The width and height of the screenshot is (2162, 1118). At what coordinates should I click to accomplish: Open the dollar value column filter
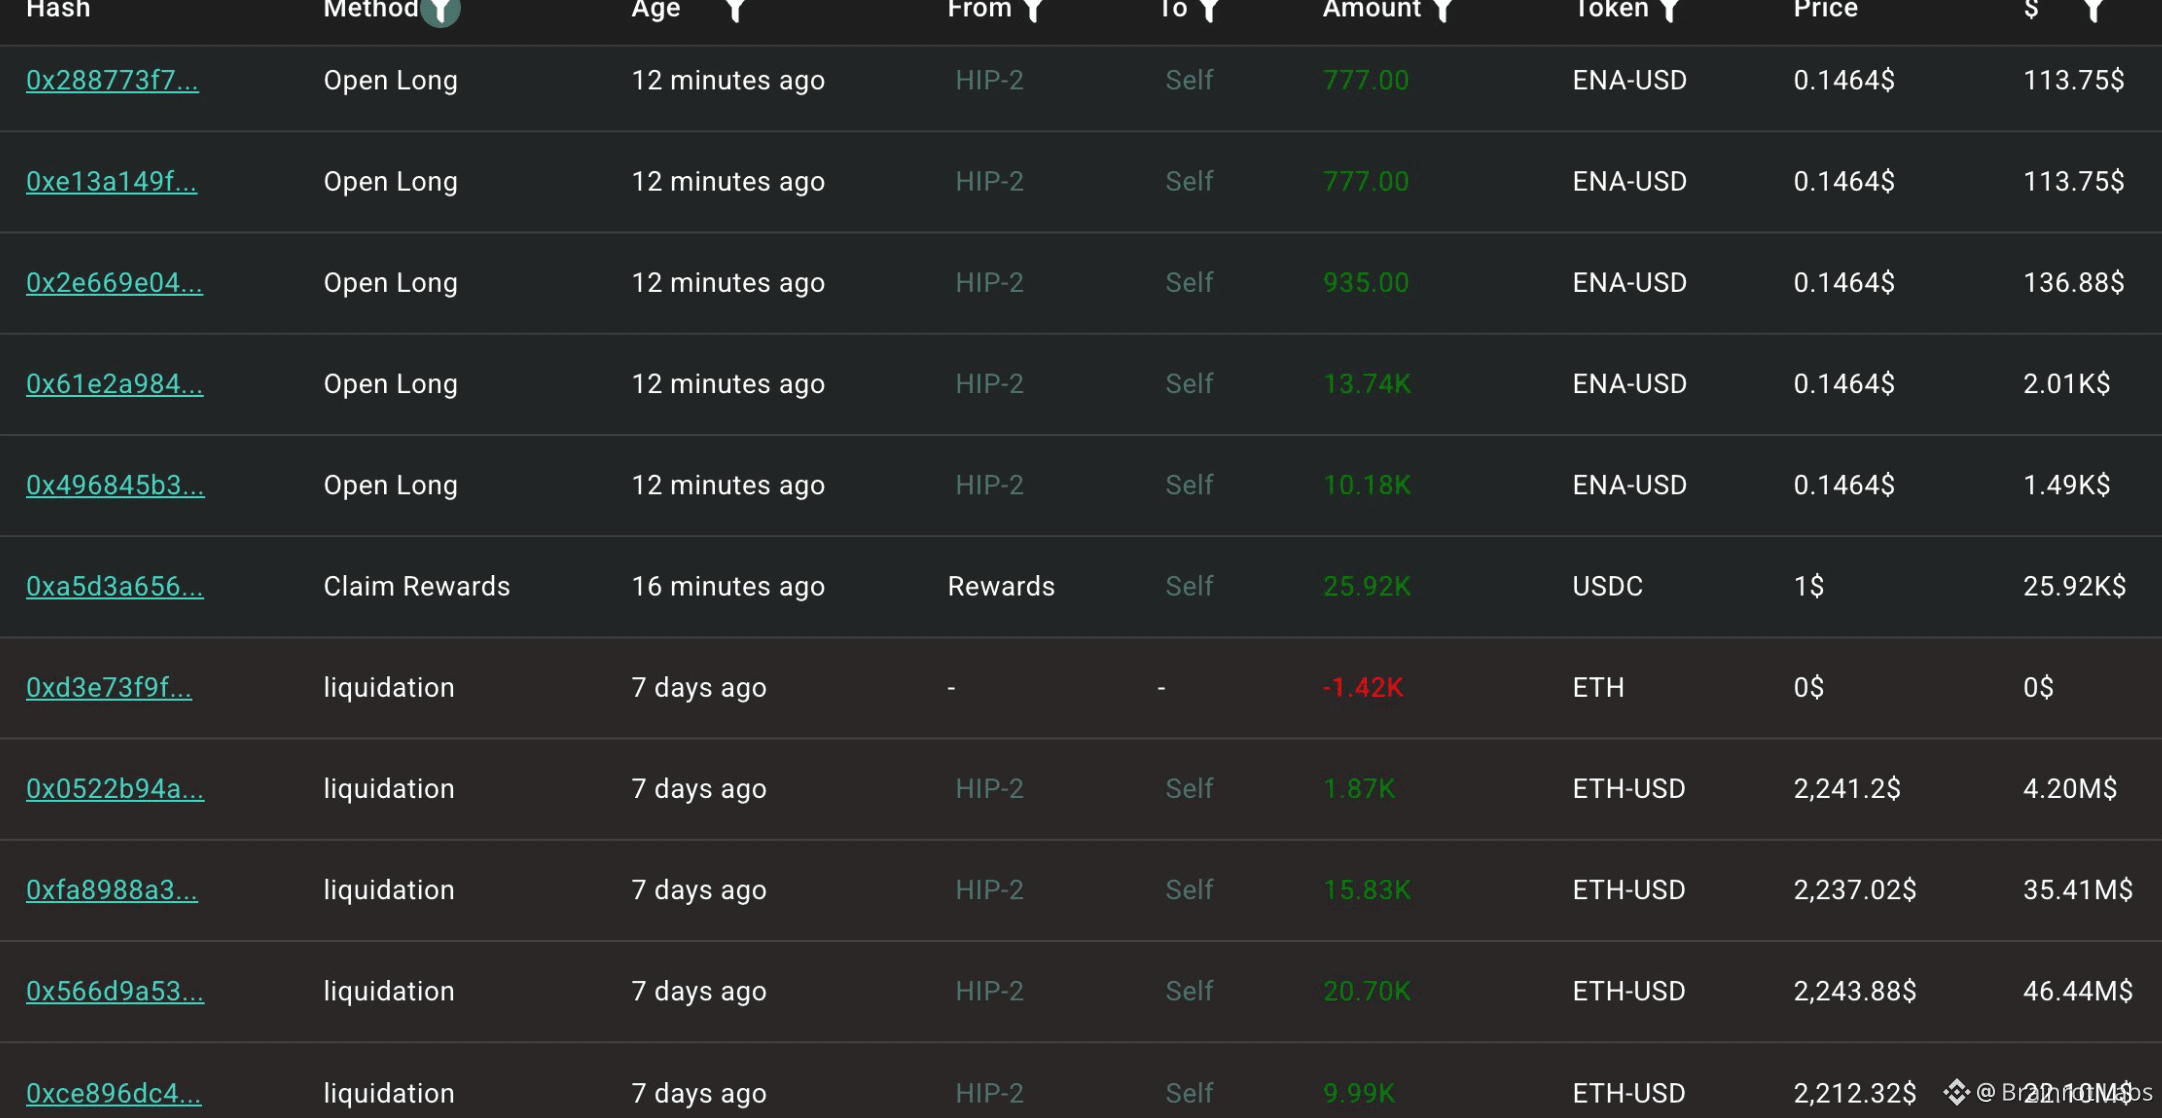(2093, 10)
